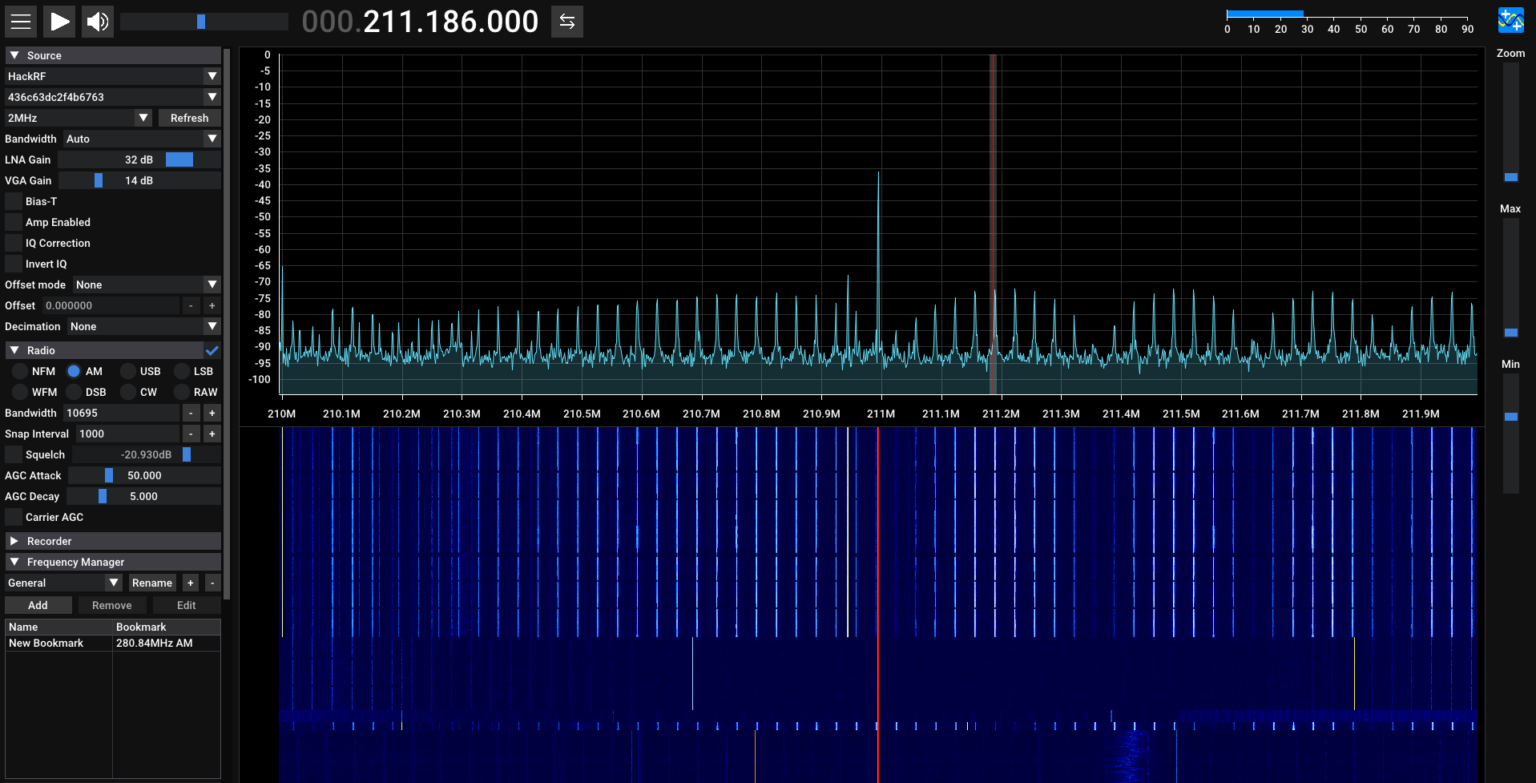The image size is (1536, 783).
Task: Add a new group with the plus icon
Action: 189,582
